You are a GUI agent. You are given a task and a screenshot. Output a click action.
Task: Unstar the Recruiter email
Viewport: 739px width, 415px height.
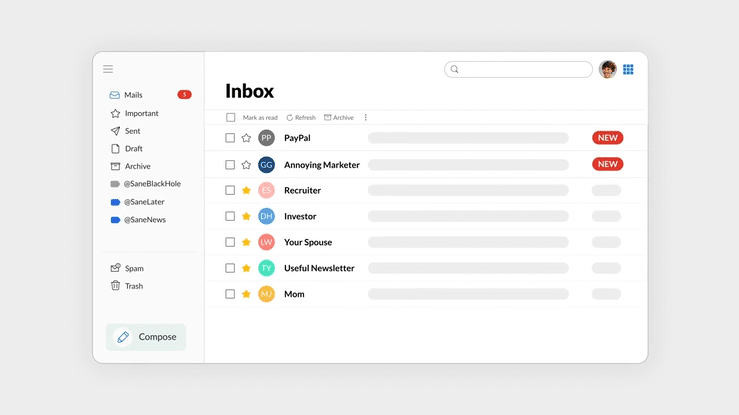click(246, 190)
